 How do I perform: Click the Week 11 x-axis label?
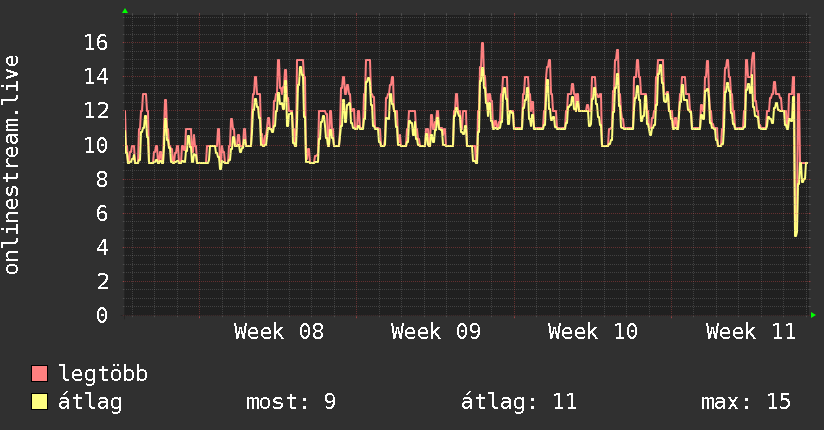pyautogui.click(x=751, y=332)
